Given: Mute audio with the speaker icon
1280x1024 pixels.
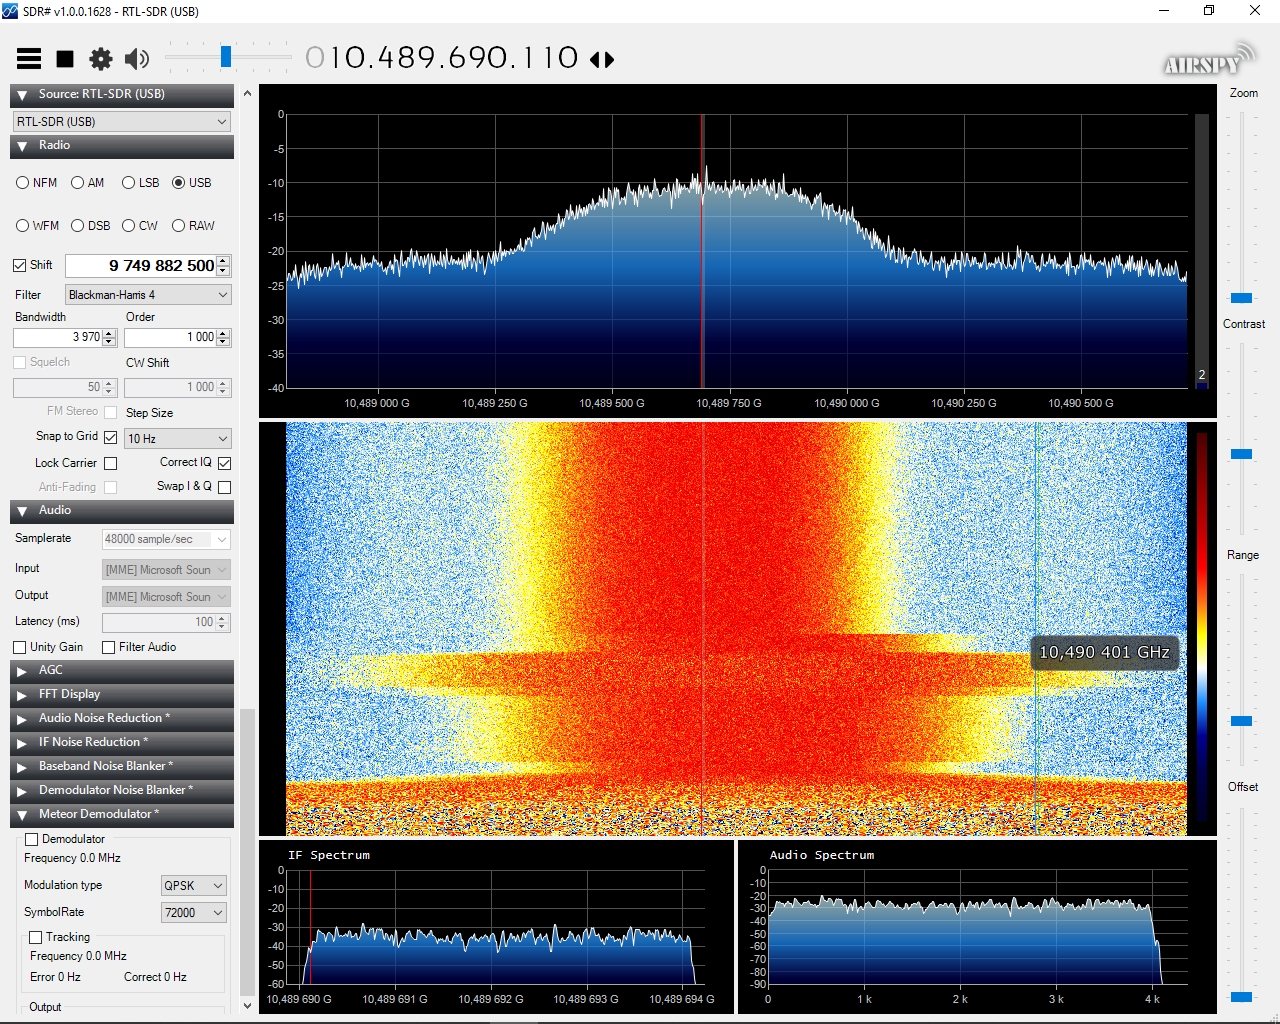Looking at the screenshot, I should pyautogui.click(x=137, y=59).
